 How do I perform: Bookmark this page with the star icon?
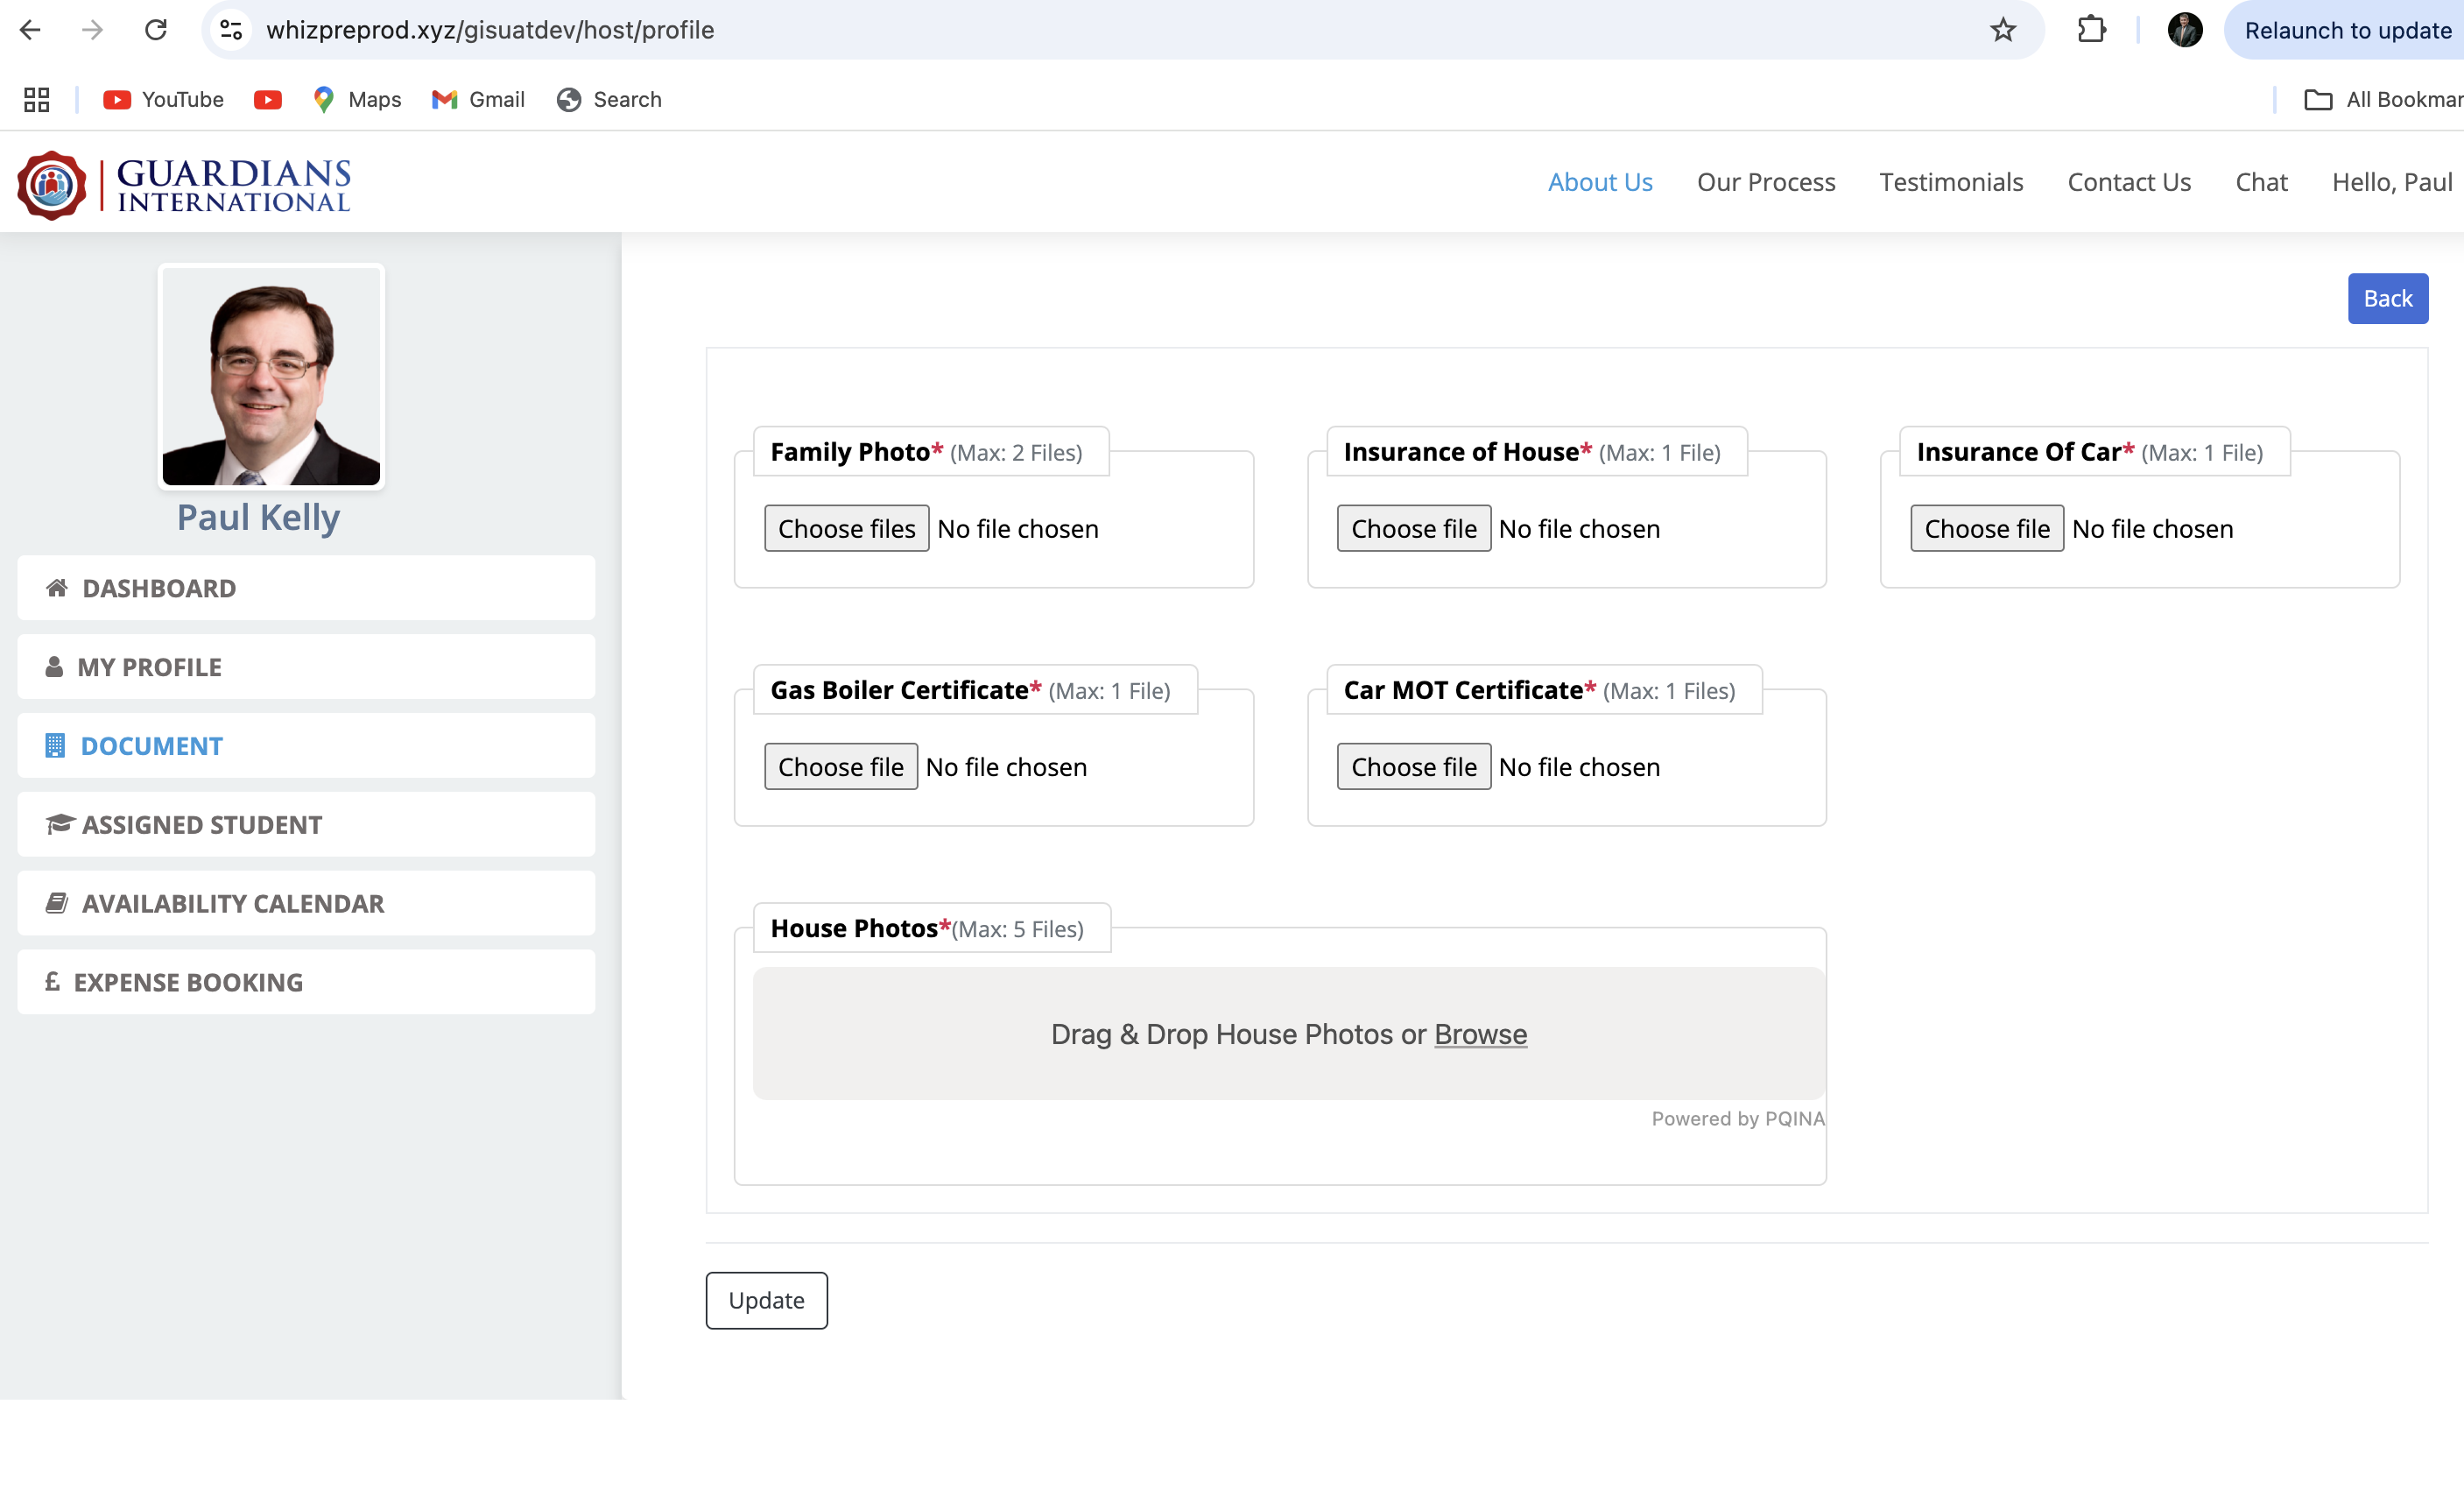click(2002, 30)
